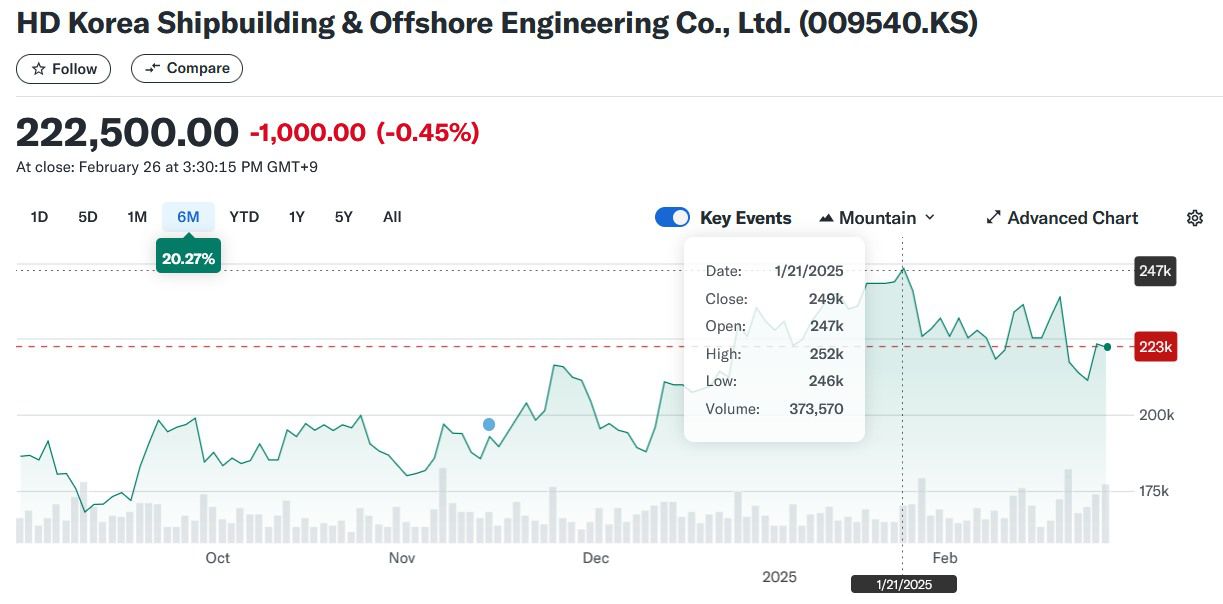
Task: Select the 1Y time range
Action: pos(296,217)
